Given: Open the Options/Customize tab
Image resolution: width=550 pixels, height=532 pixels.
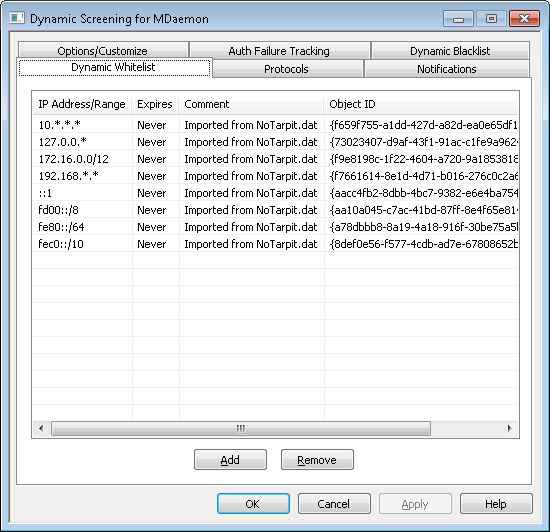Looking at the screenshot, I should point(103,50).
